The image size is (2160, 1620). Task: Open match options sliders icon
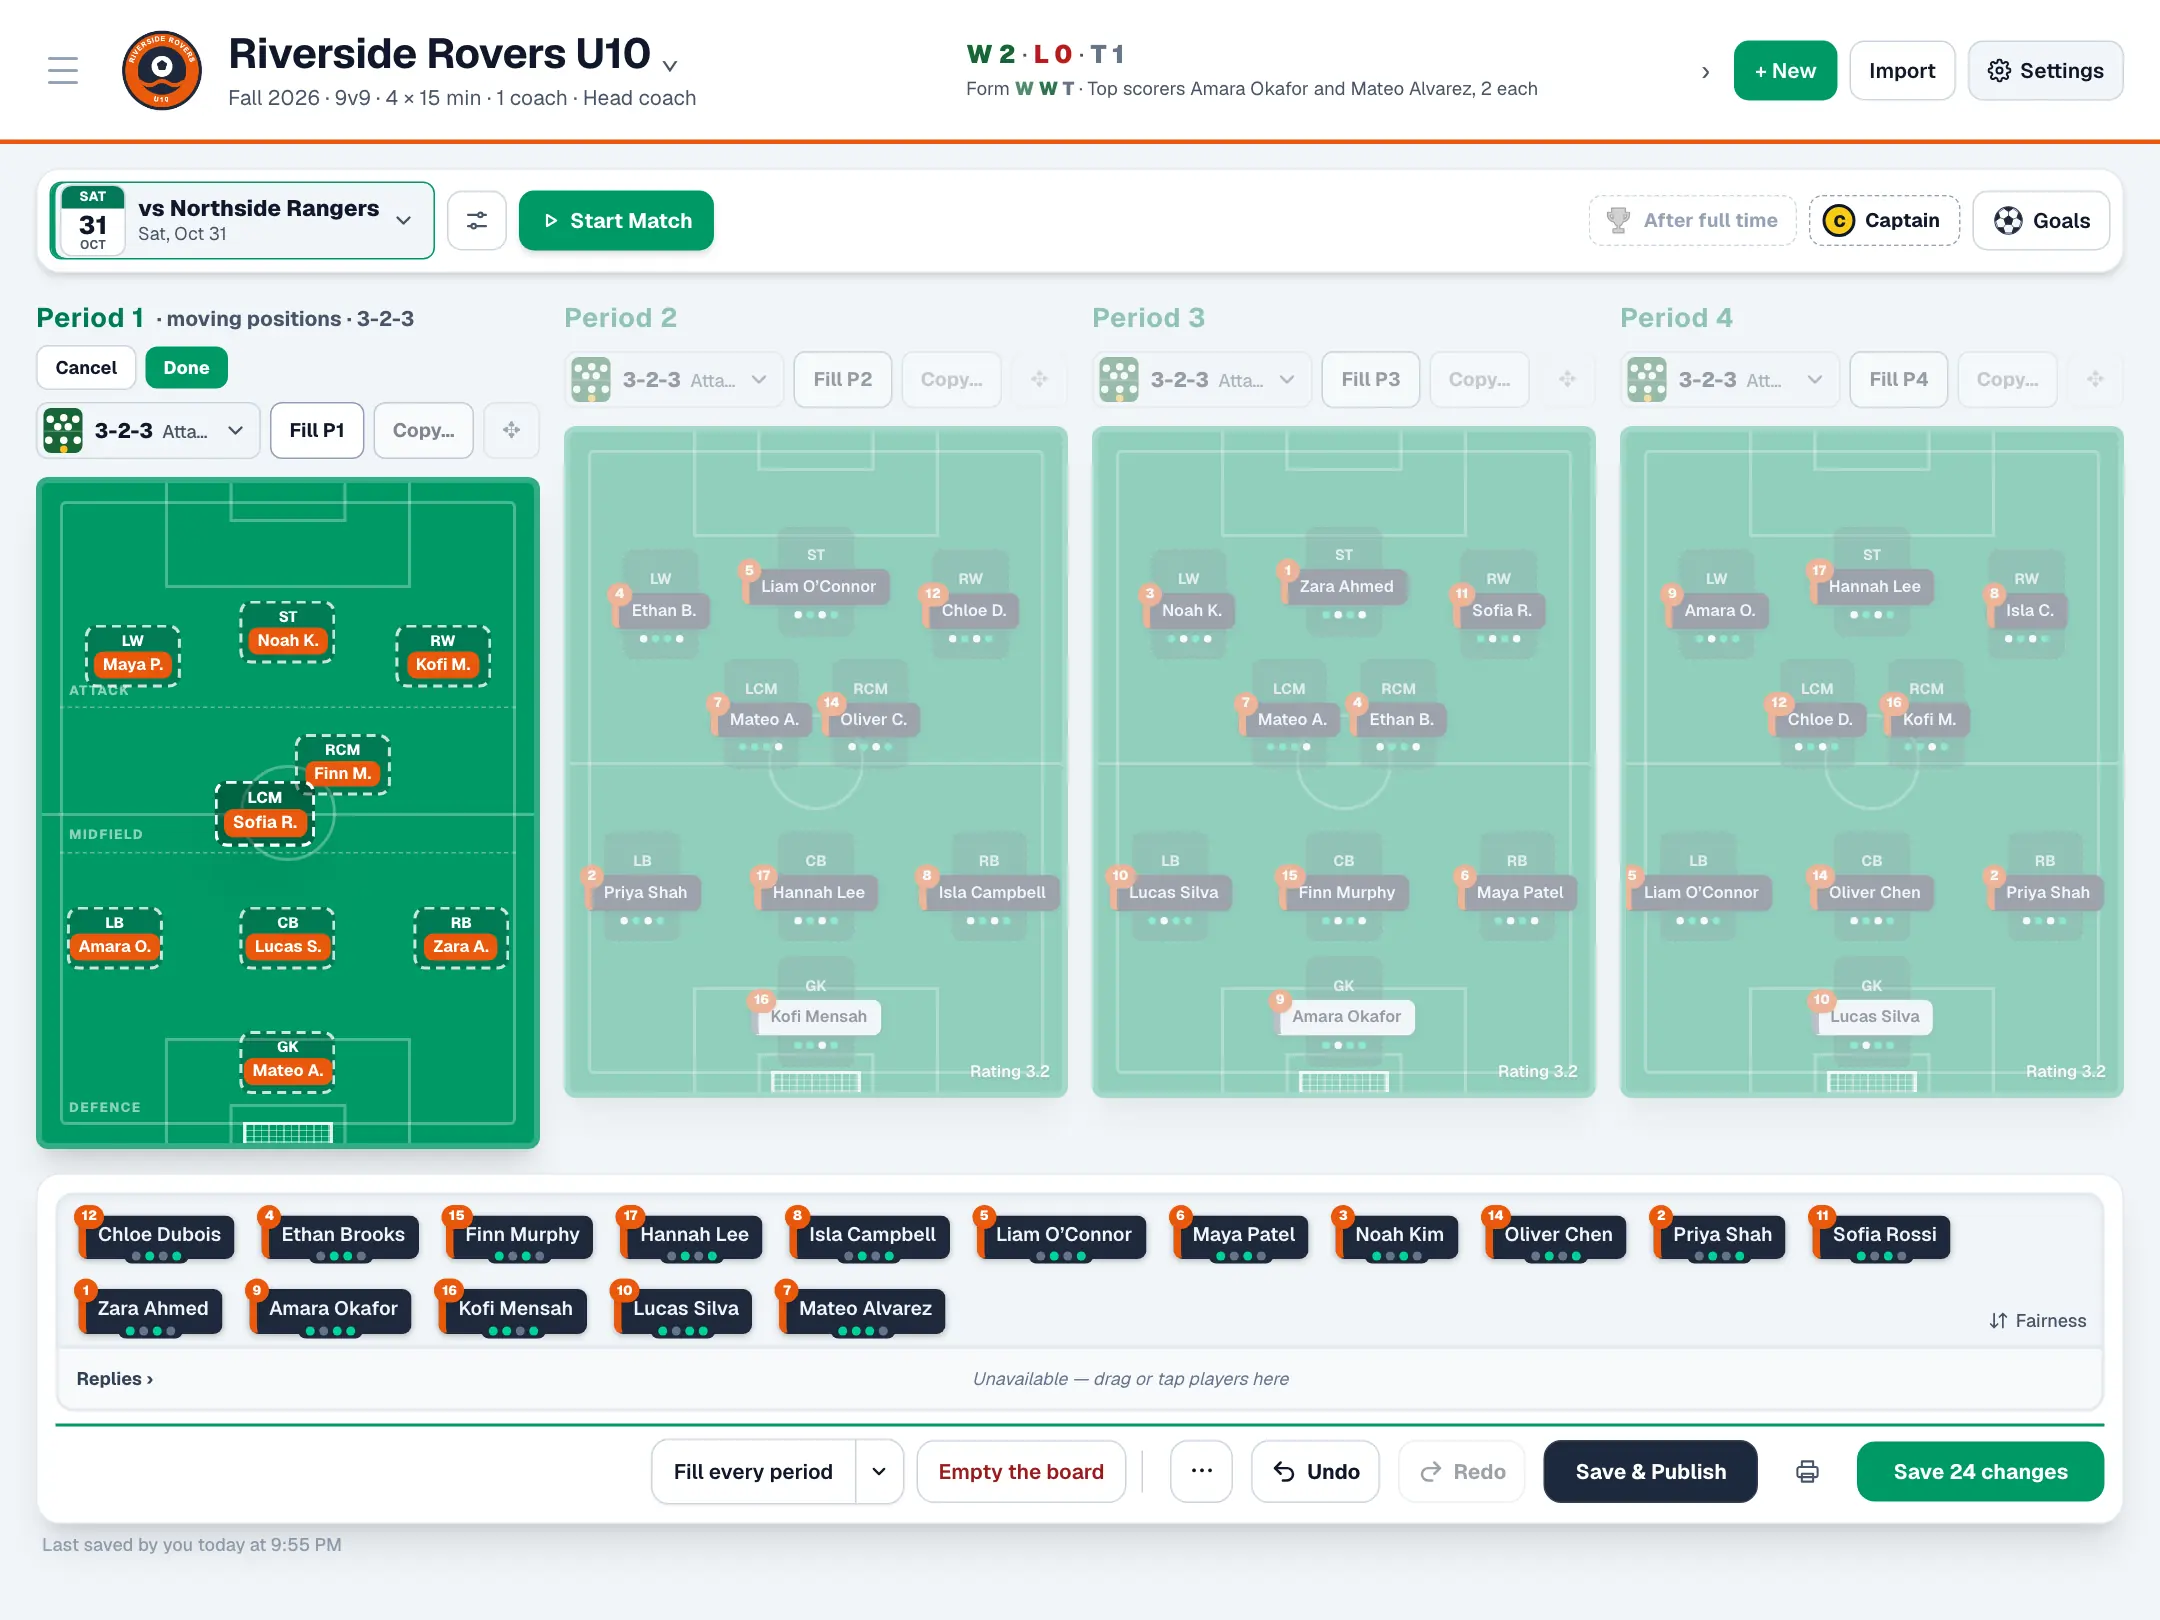(x=477, y=221)
